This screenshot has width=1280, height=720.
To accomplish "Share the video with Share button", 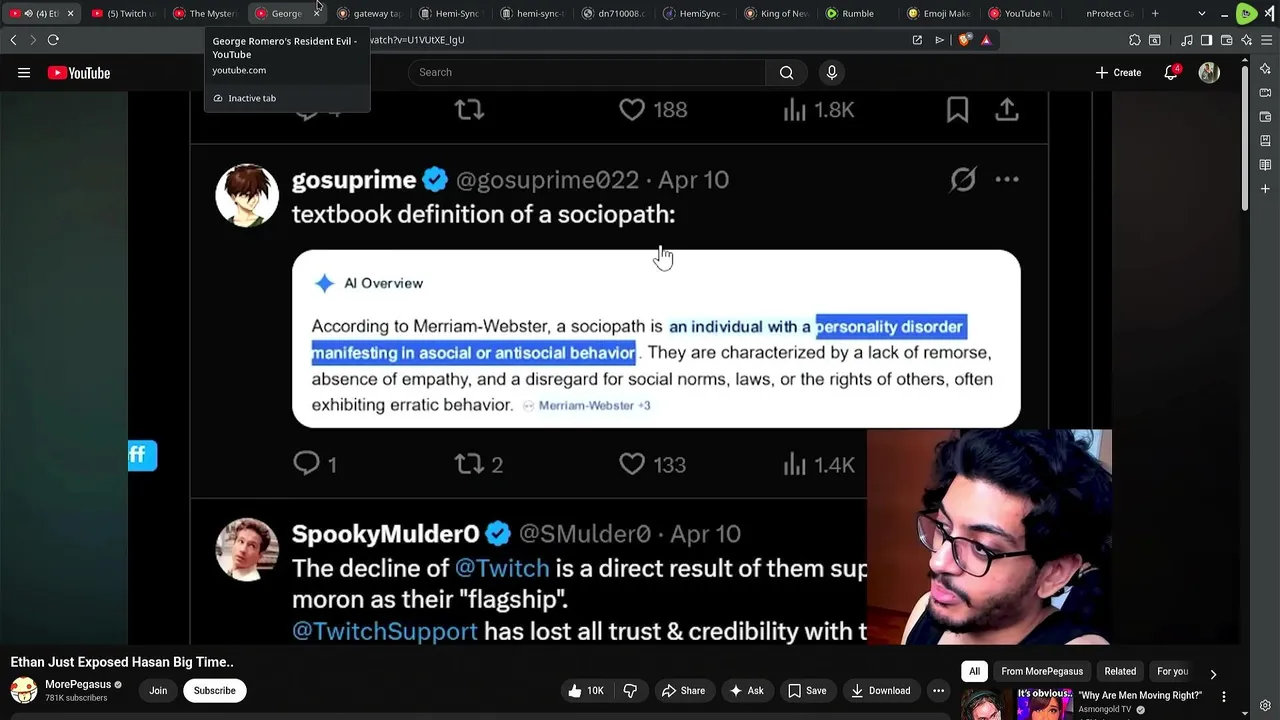I will 682,690.
